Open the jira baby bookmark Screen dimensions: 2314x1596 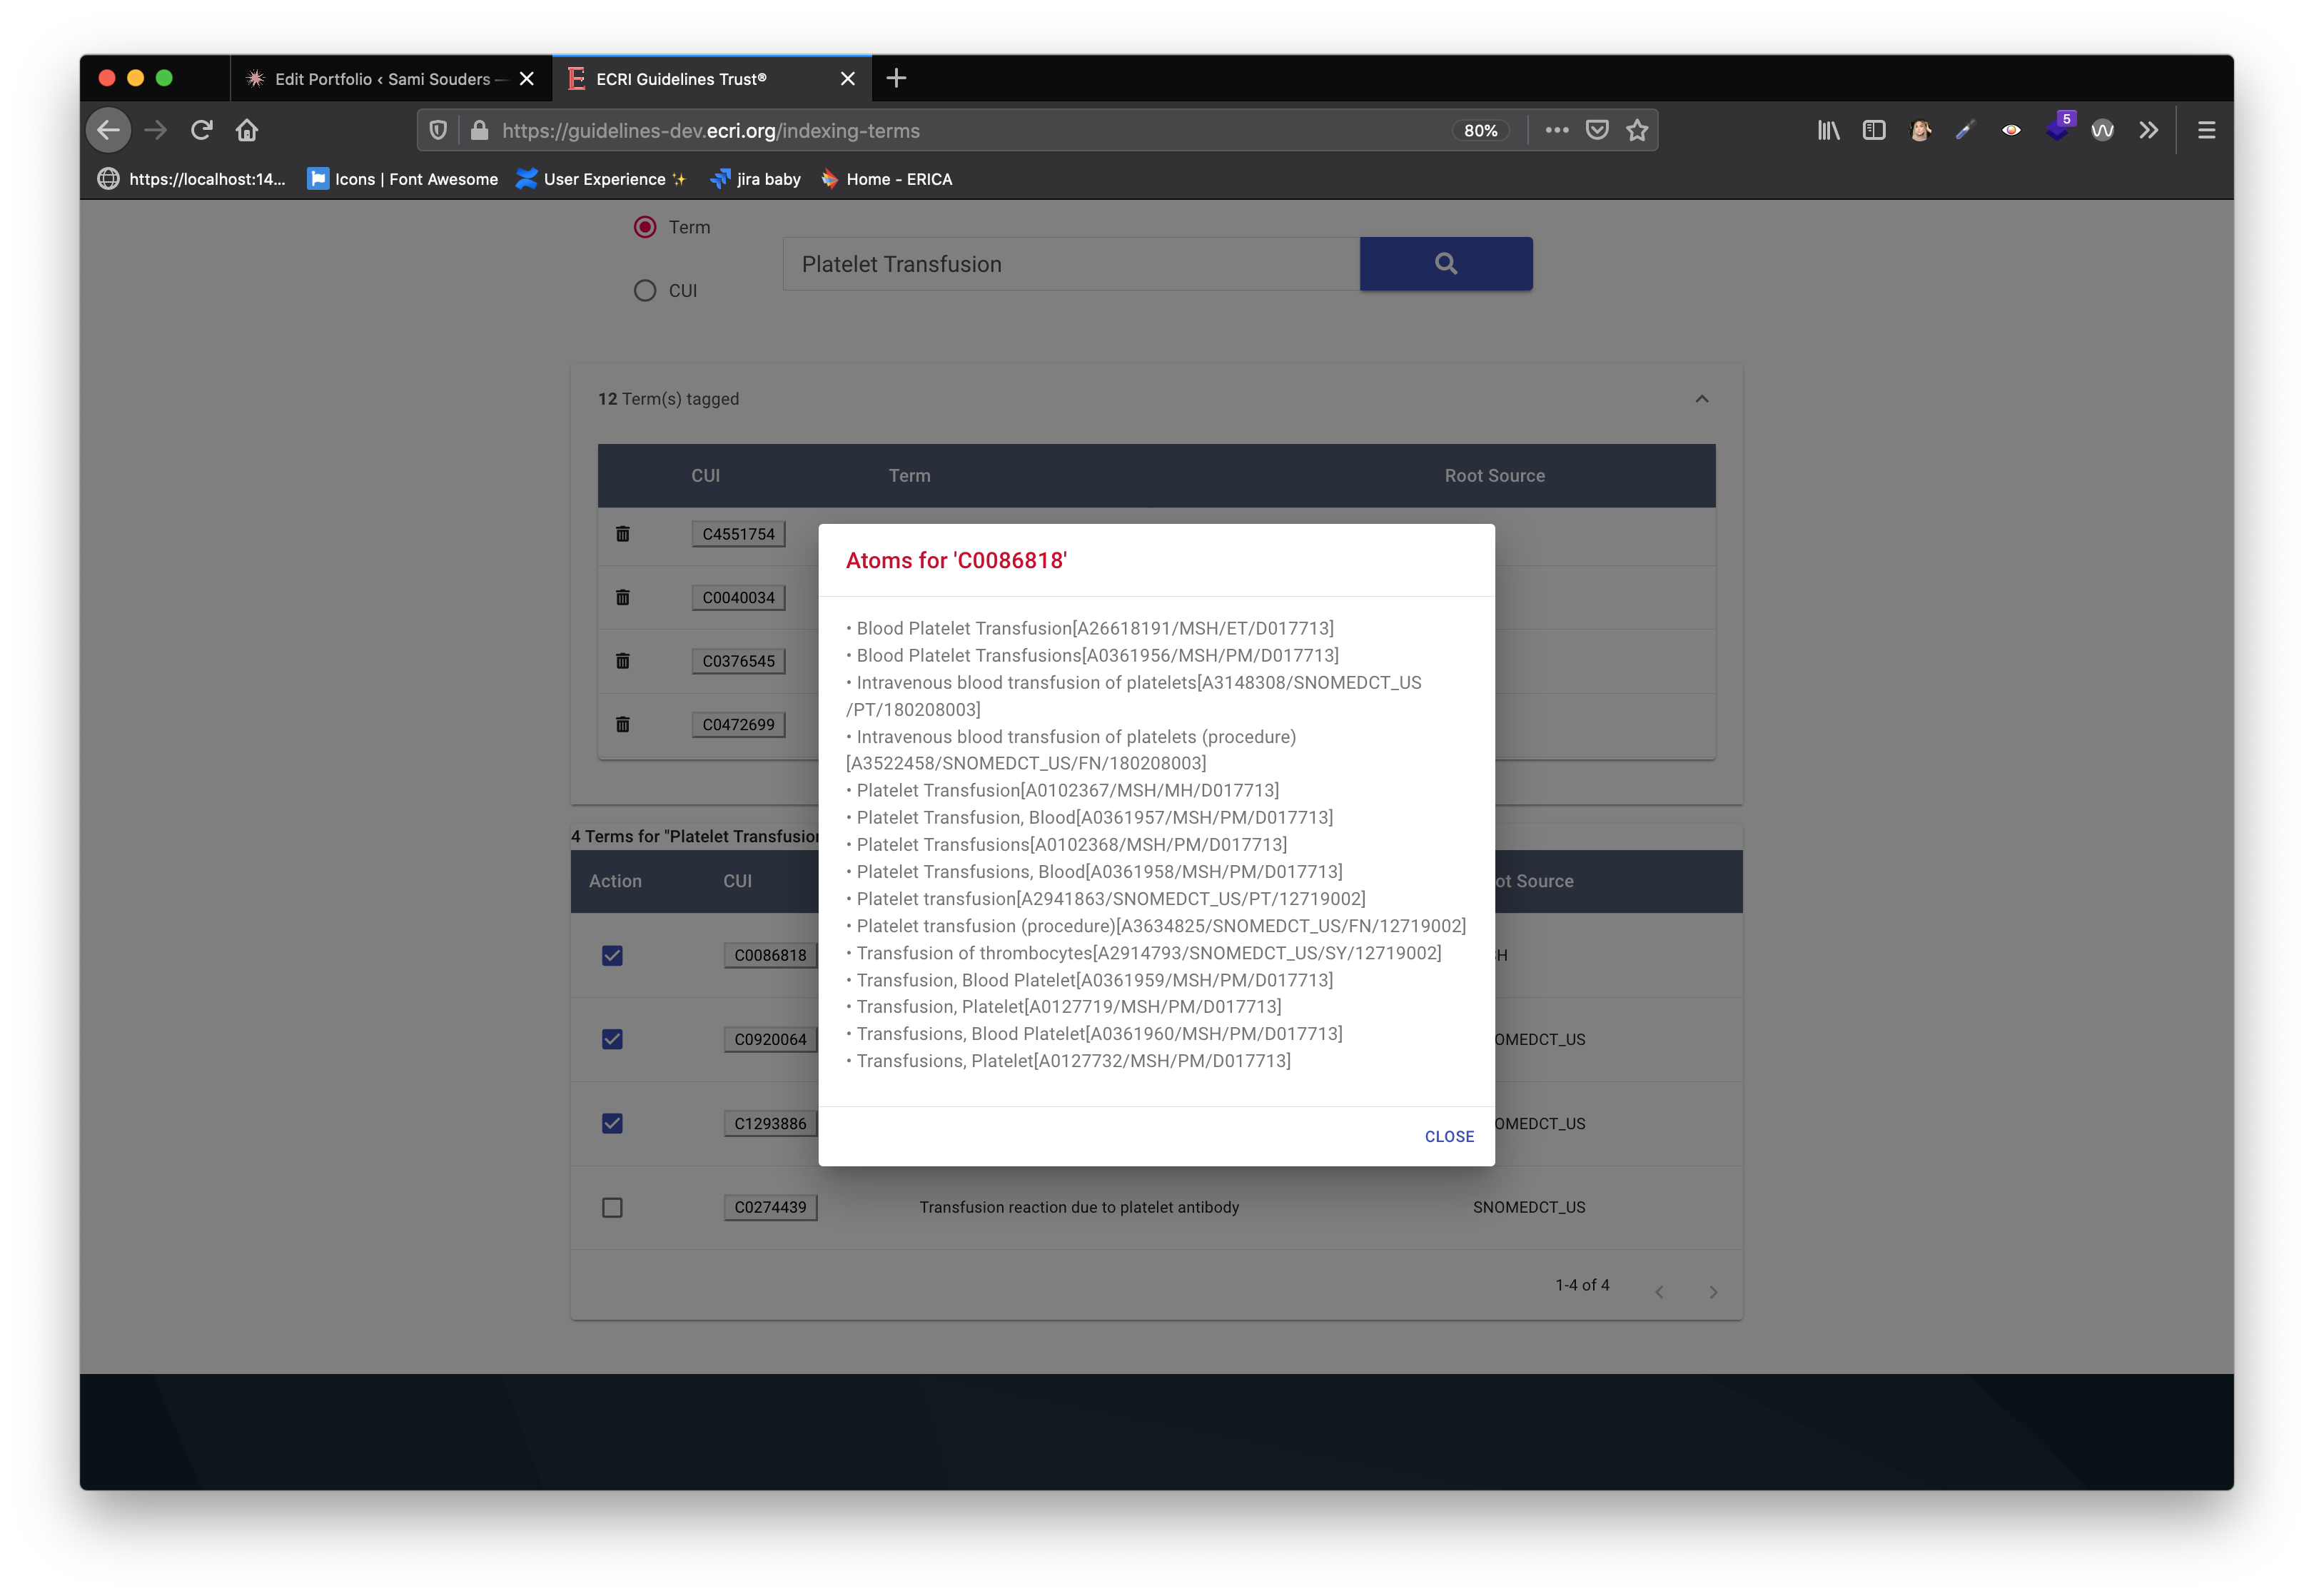click(x=756, y=179)
